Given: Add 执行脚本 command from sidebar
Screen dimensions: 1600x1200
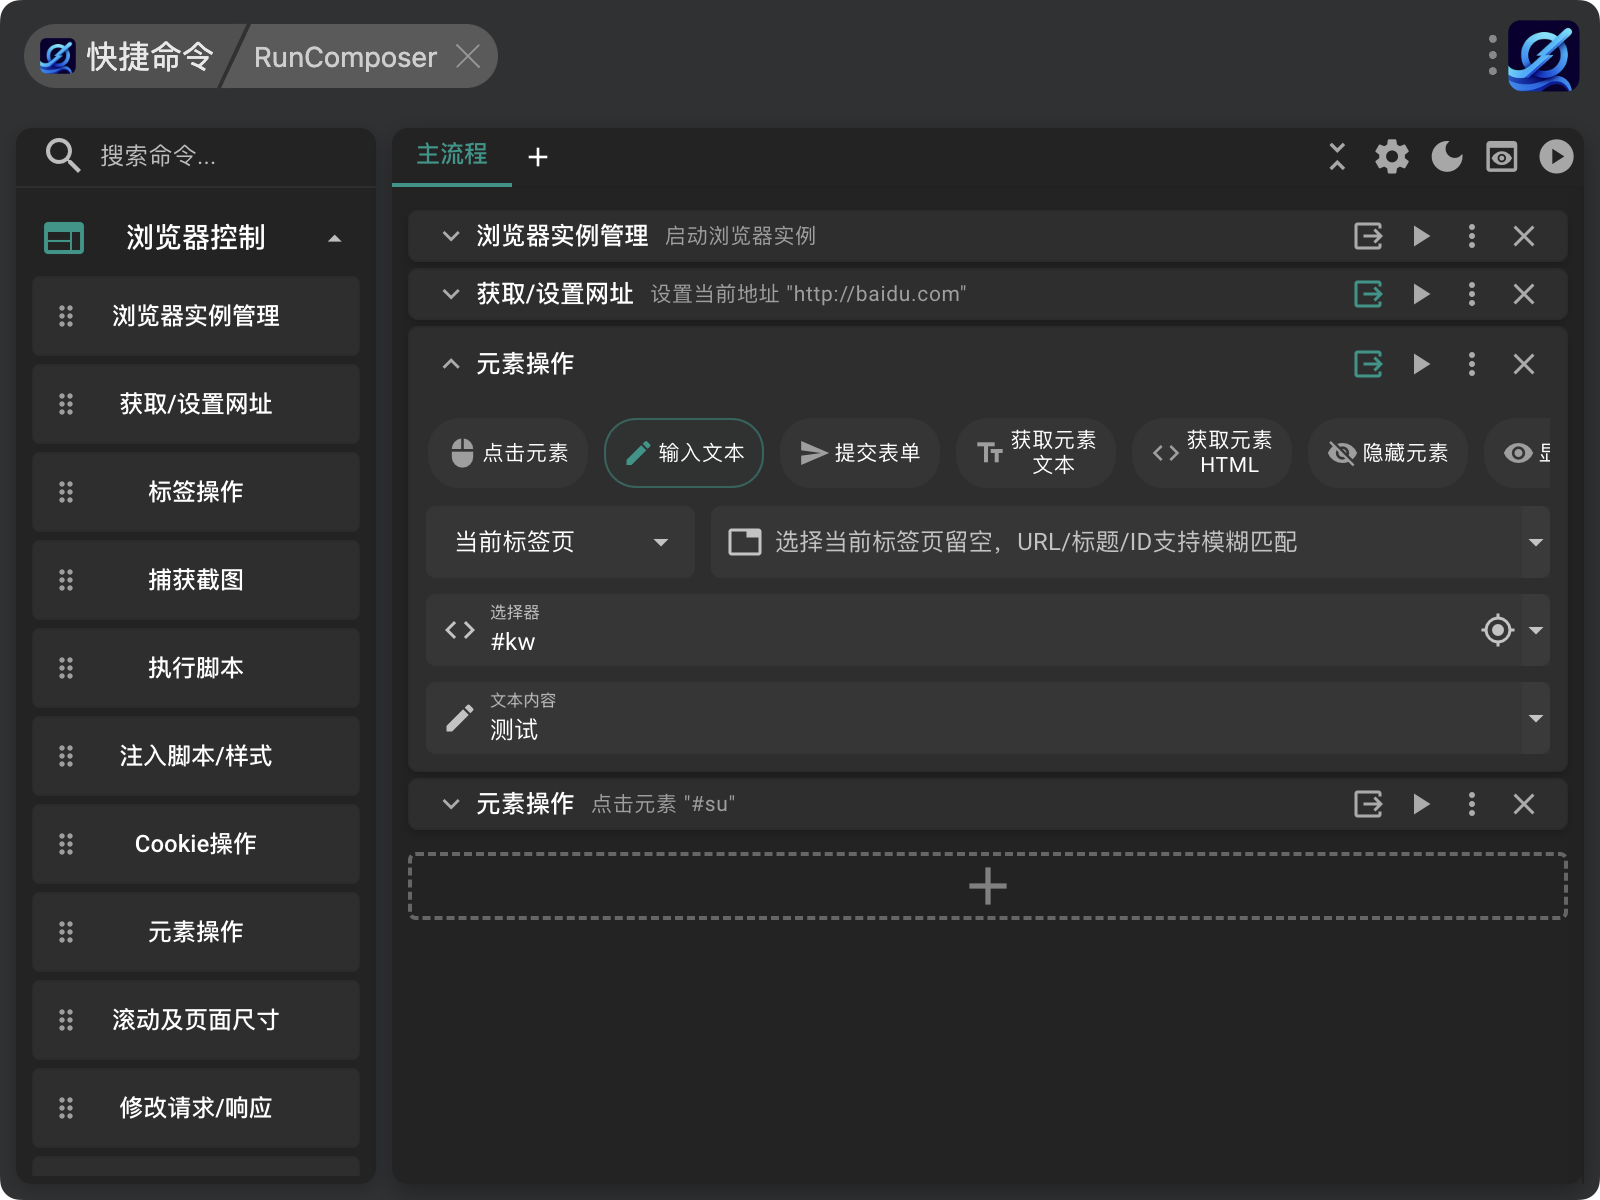Looking at the screenshot, I should click(196, 668).
